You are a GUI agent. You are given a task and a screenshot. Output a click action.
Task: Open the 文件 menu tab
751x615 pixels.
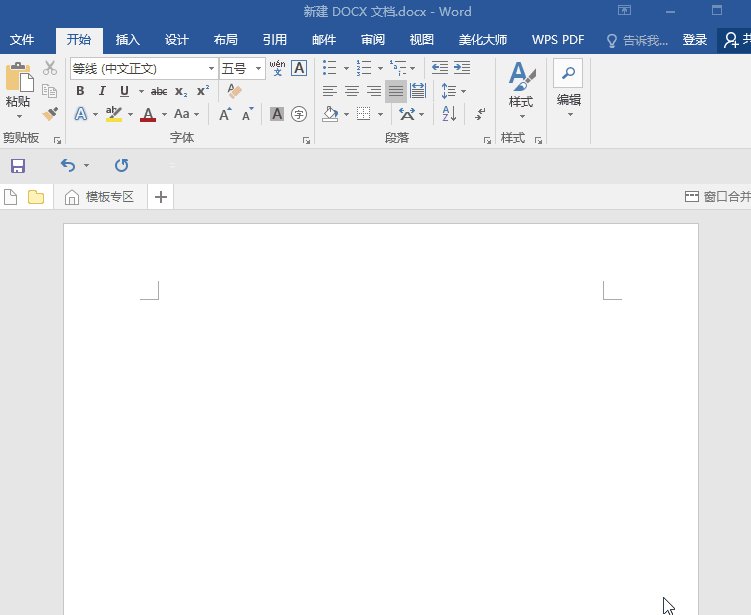pyautogui.click(x=22, y=40)
